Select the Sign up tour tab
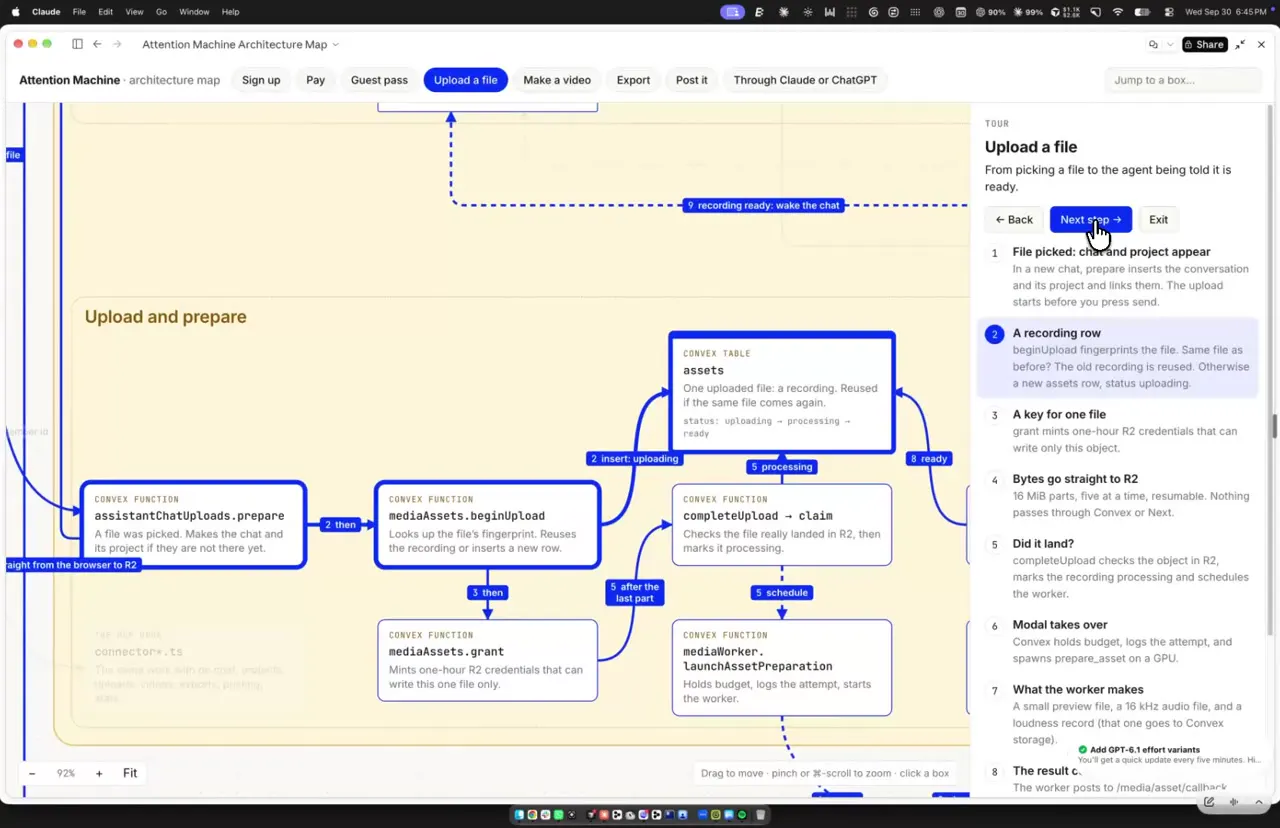 [261, 80]
